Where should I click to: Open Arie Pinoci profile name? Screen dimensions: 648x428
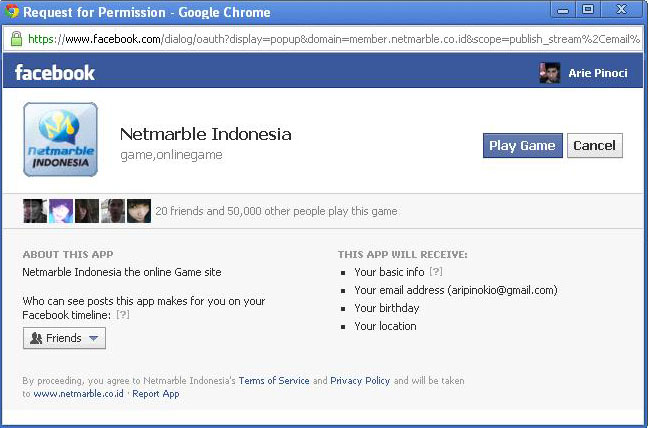tap(598, 73)
